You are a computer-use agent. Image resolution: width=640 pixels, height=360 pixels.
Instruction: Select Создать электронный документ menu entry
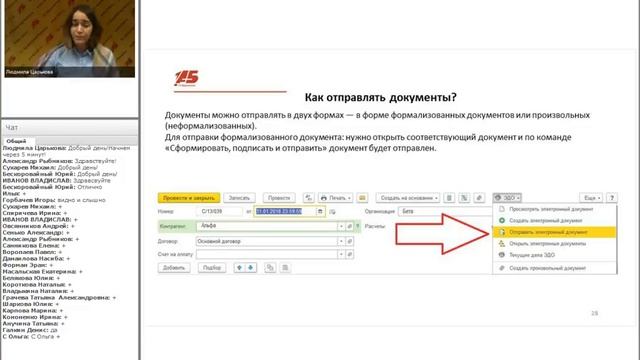click(x=555, y=220)
